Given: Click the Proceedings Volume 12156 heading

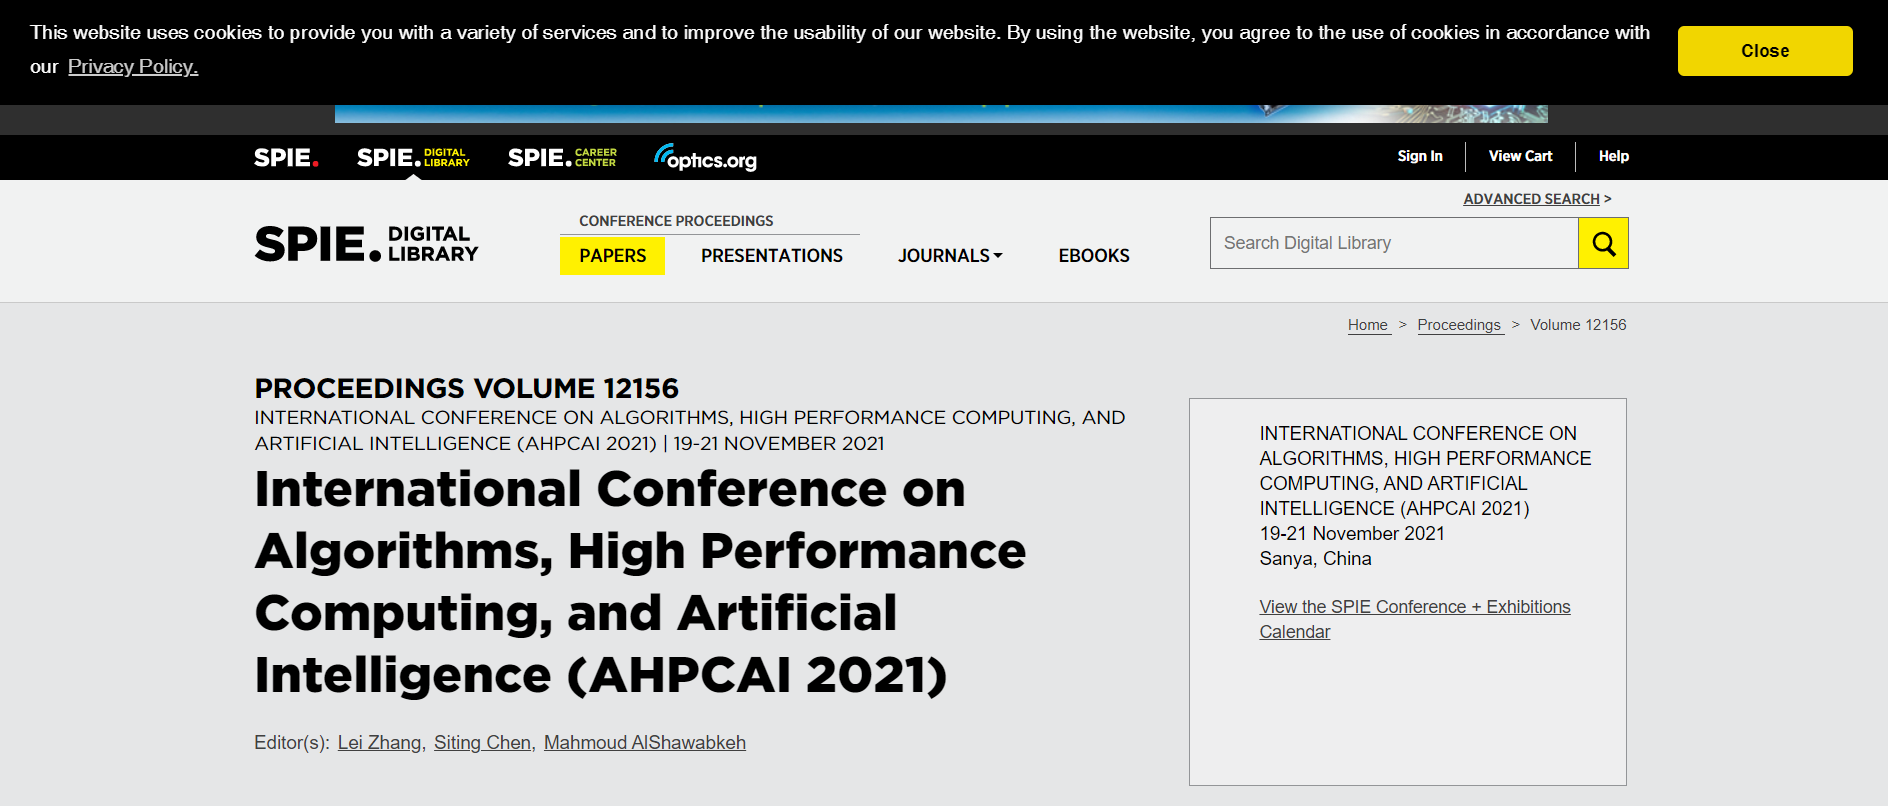Looking at the screenshot, I should pos(466,388).
